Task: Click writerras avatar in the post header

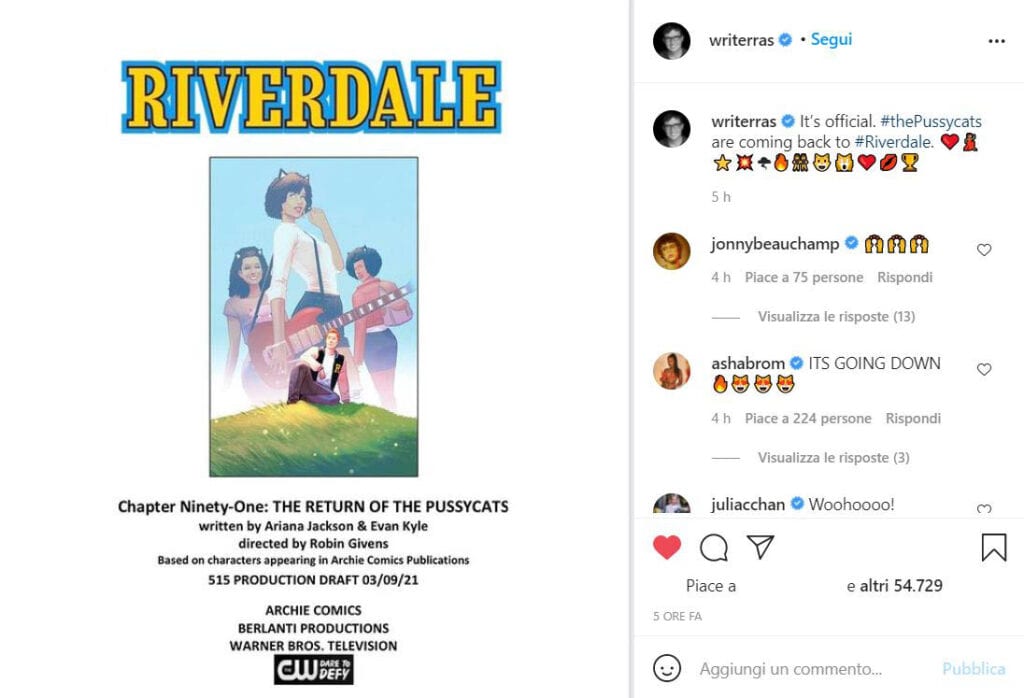Action: click(671, 40)
